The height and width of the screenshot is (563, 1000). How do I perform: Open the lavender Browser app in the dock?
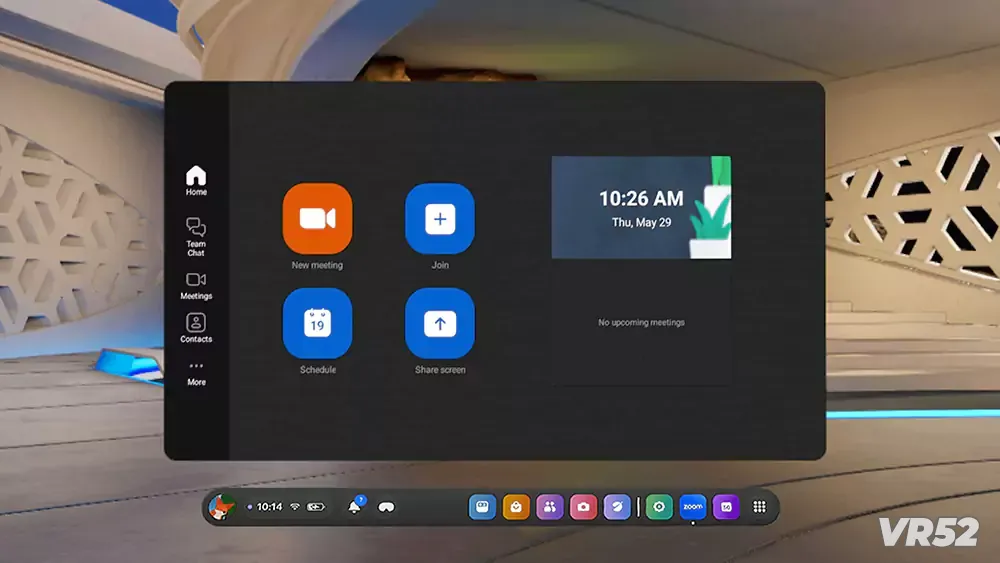[617, 507]
